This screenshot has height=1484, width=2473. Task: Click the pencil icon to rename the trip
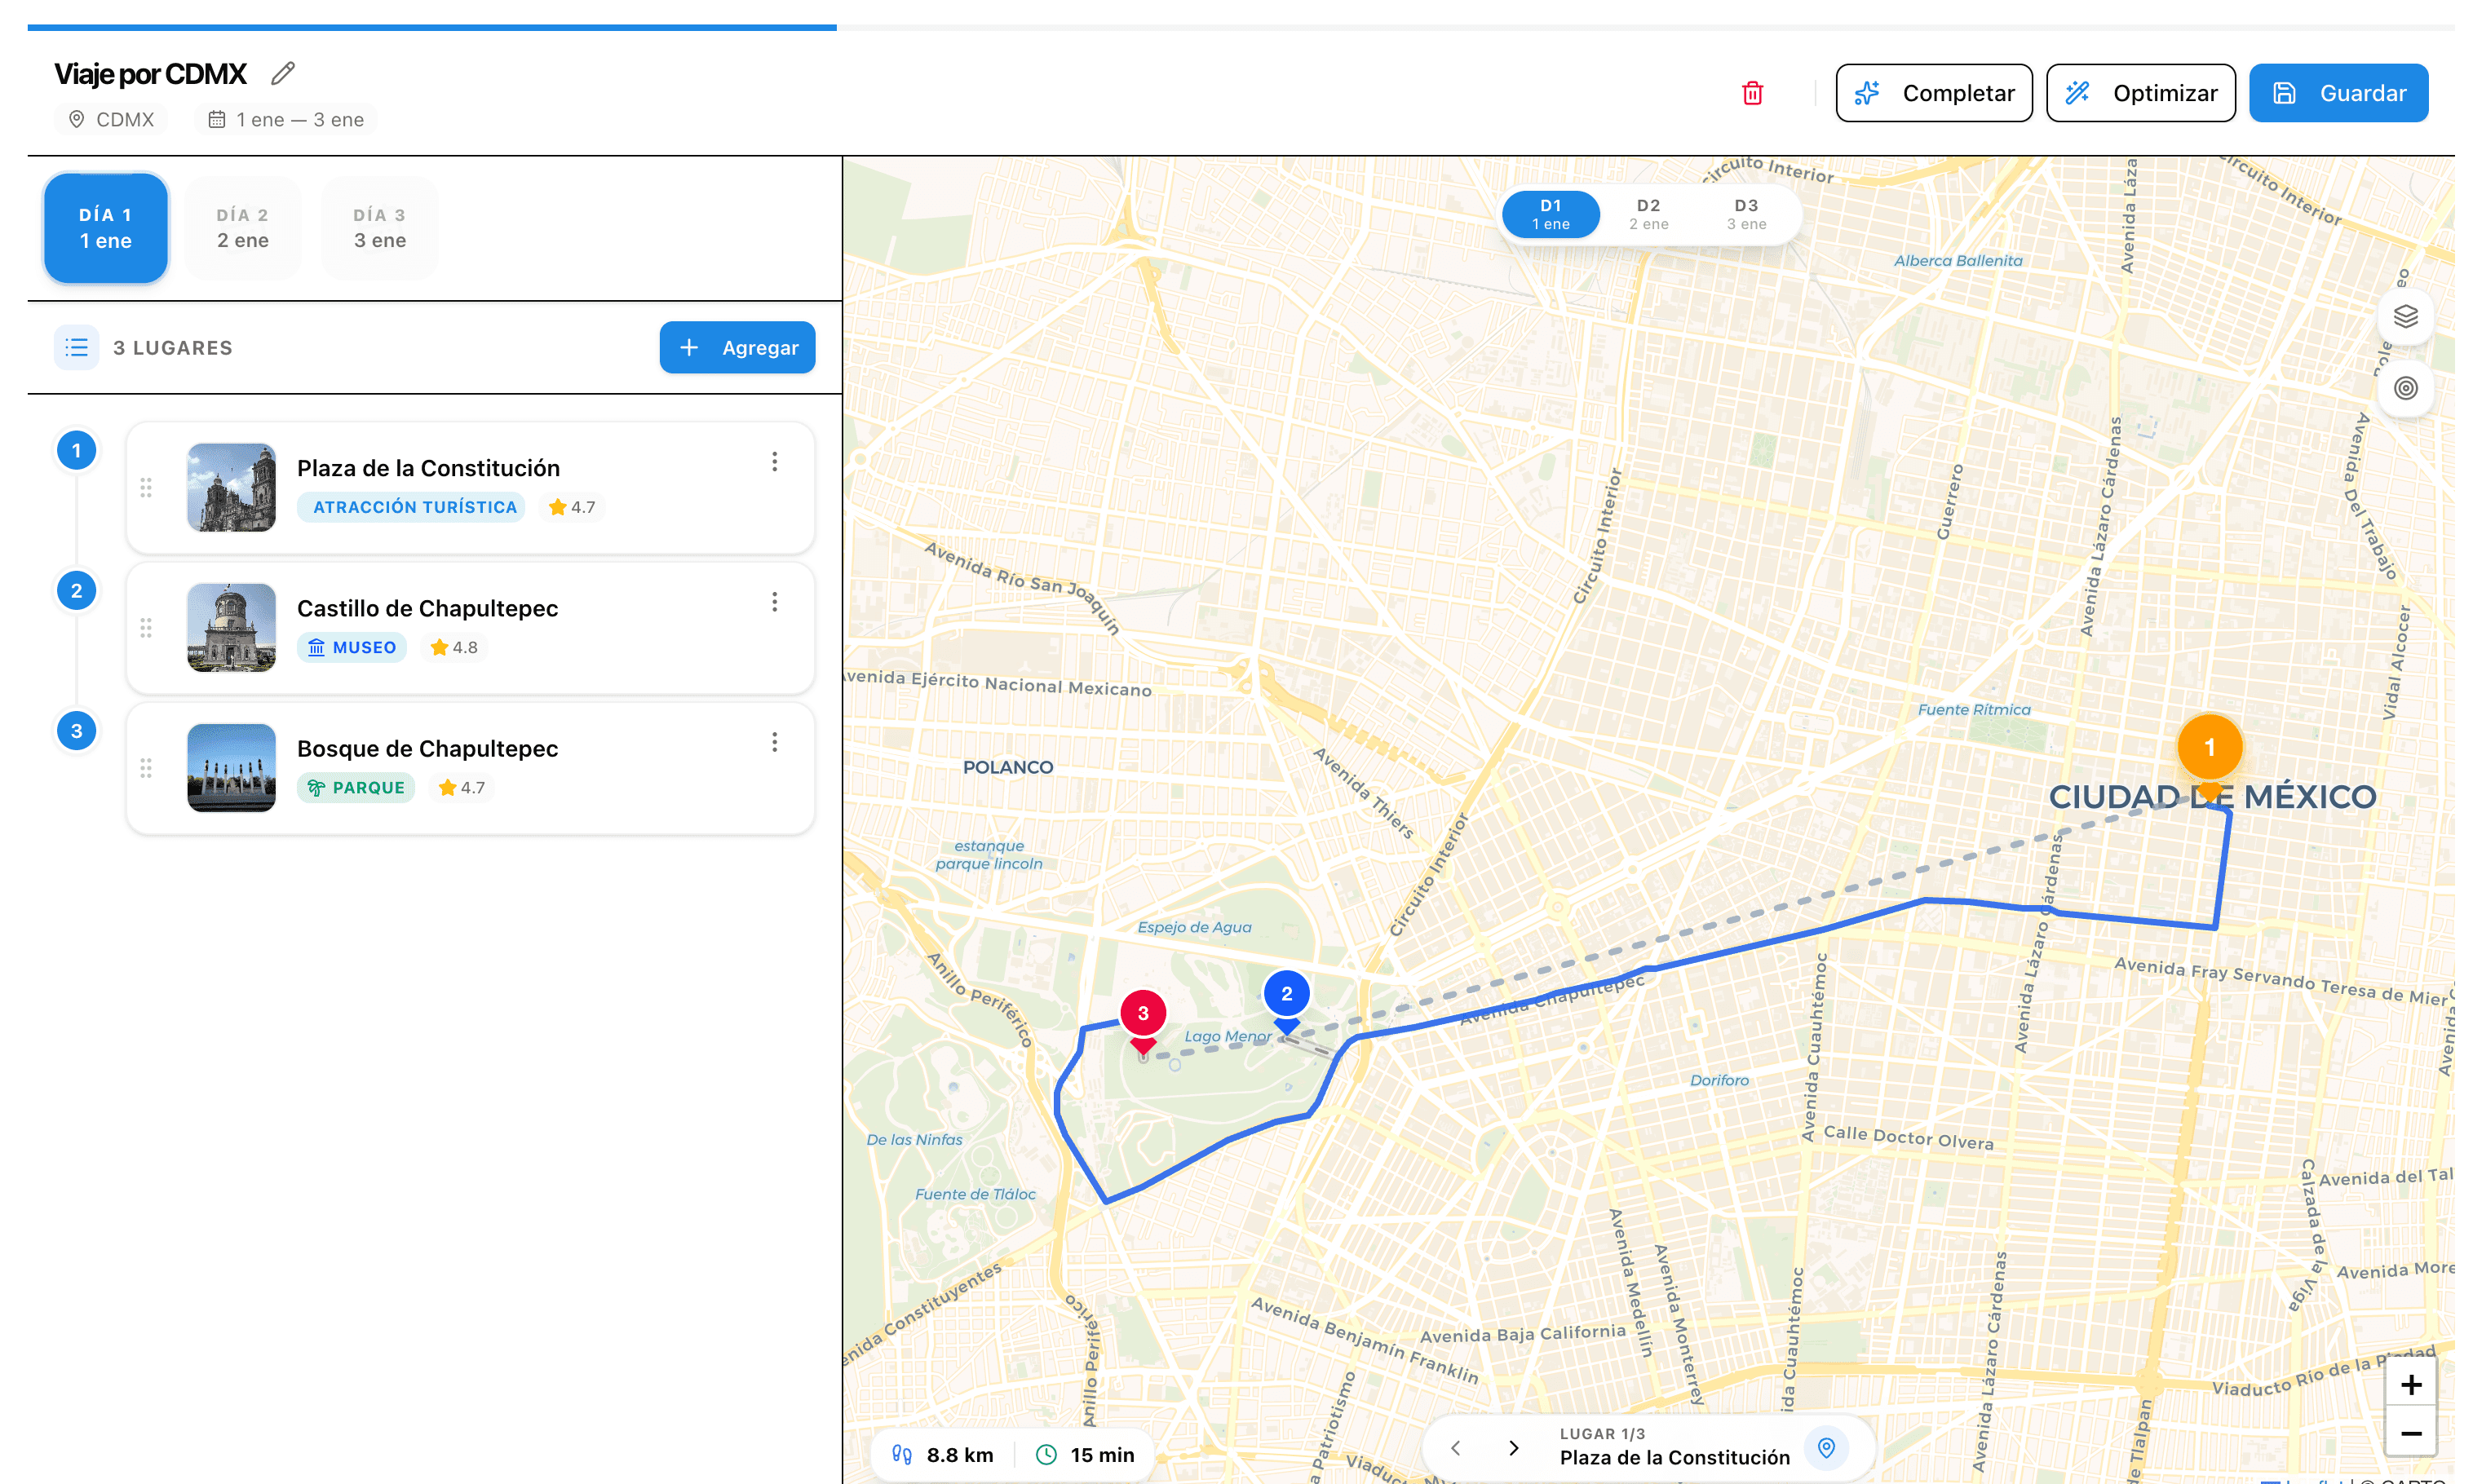click(283, 72)
